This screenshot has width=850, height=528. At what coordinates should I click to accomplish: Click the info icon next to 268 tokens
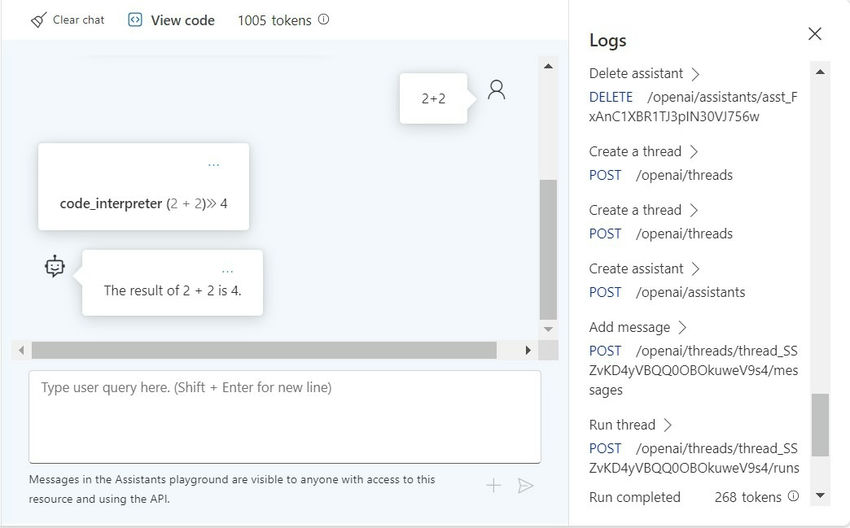tap(793, 496)
